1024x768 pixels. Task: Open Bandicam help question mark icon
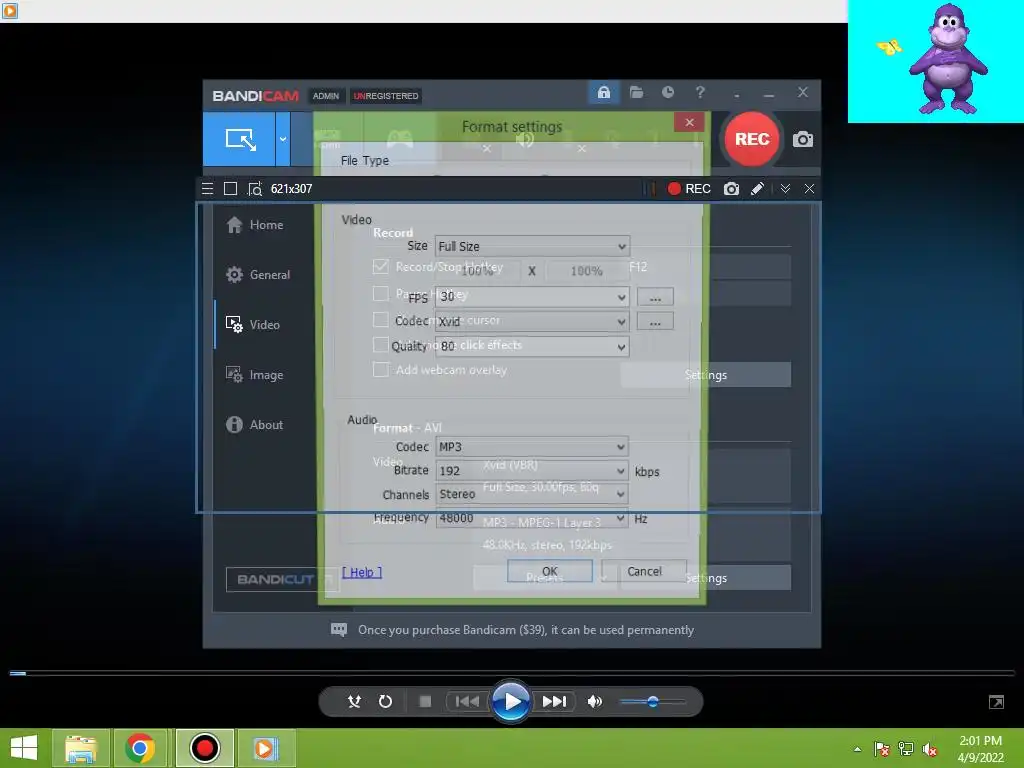700,92
